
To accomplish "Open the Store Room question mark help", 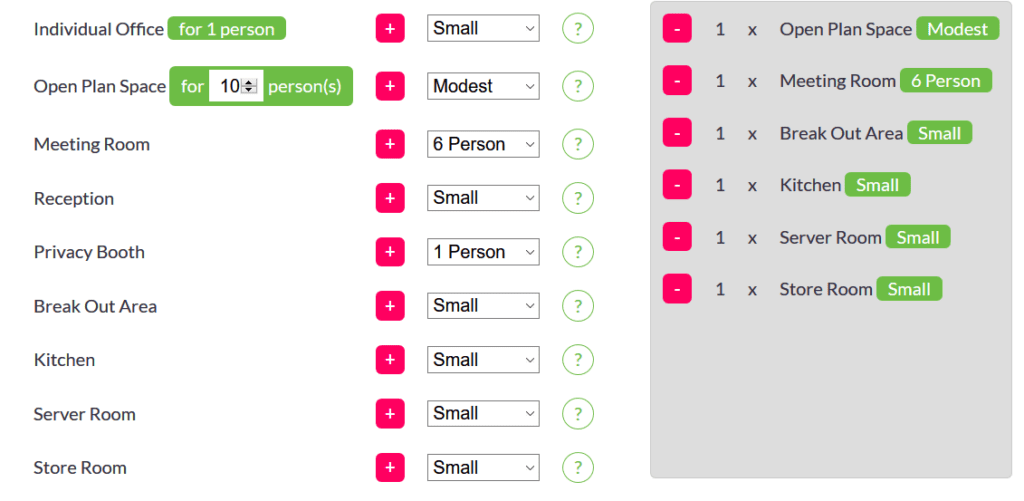I will (578, 468).
